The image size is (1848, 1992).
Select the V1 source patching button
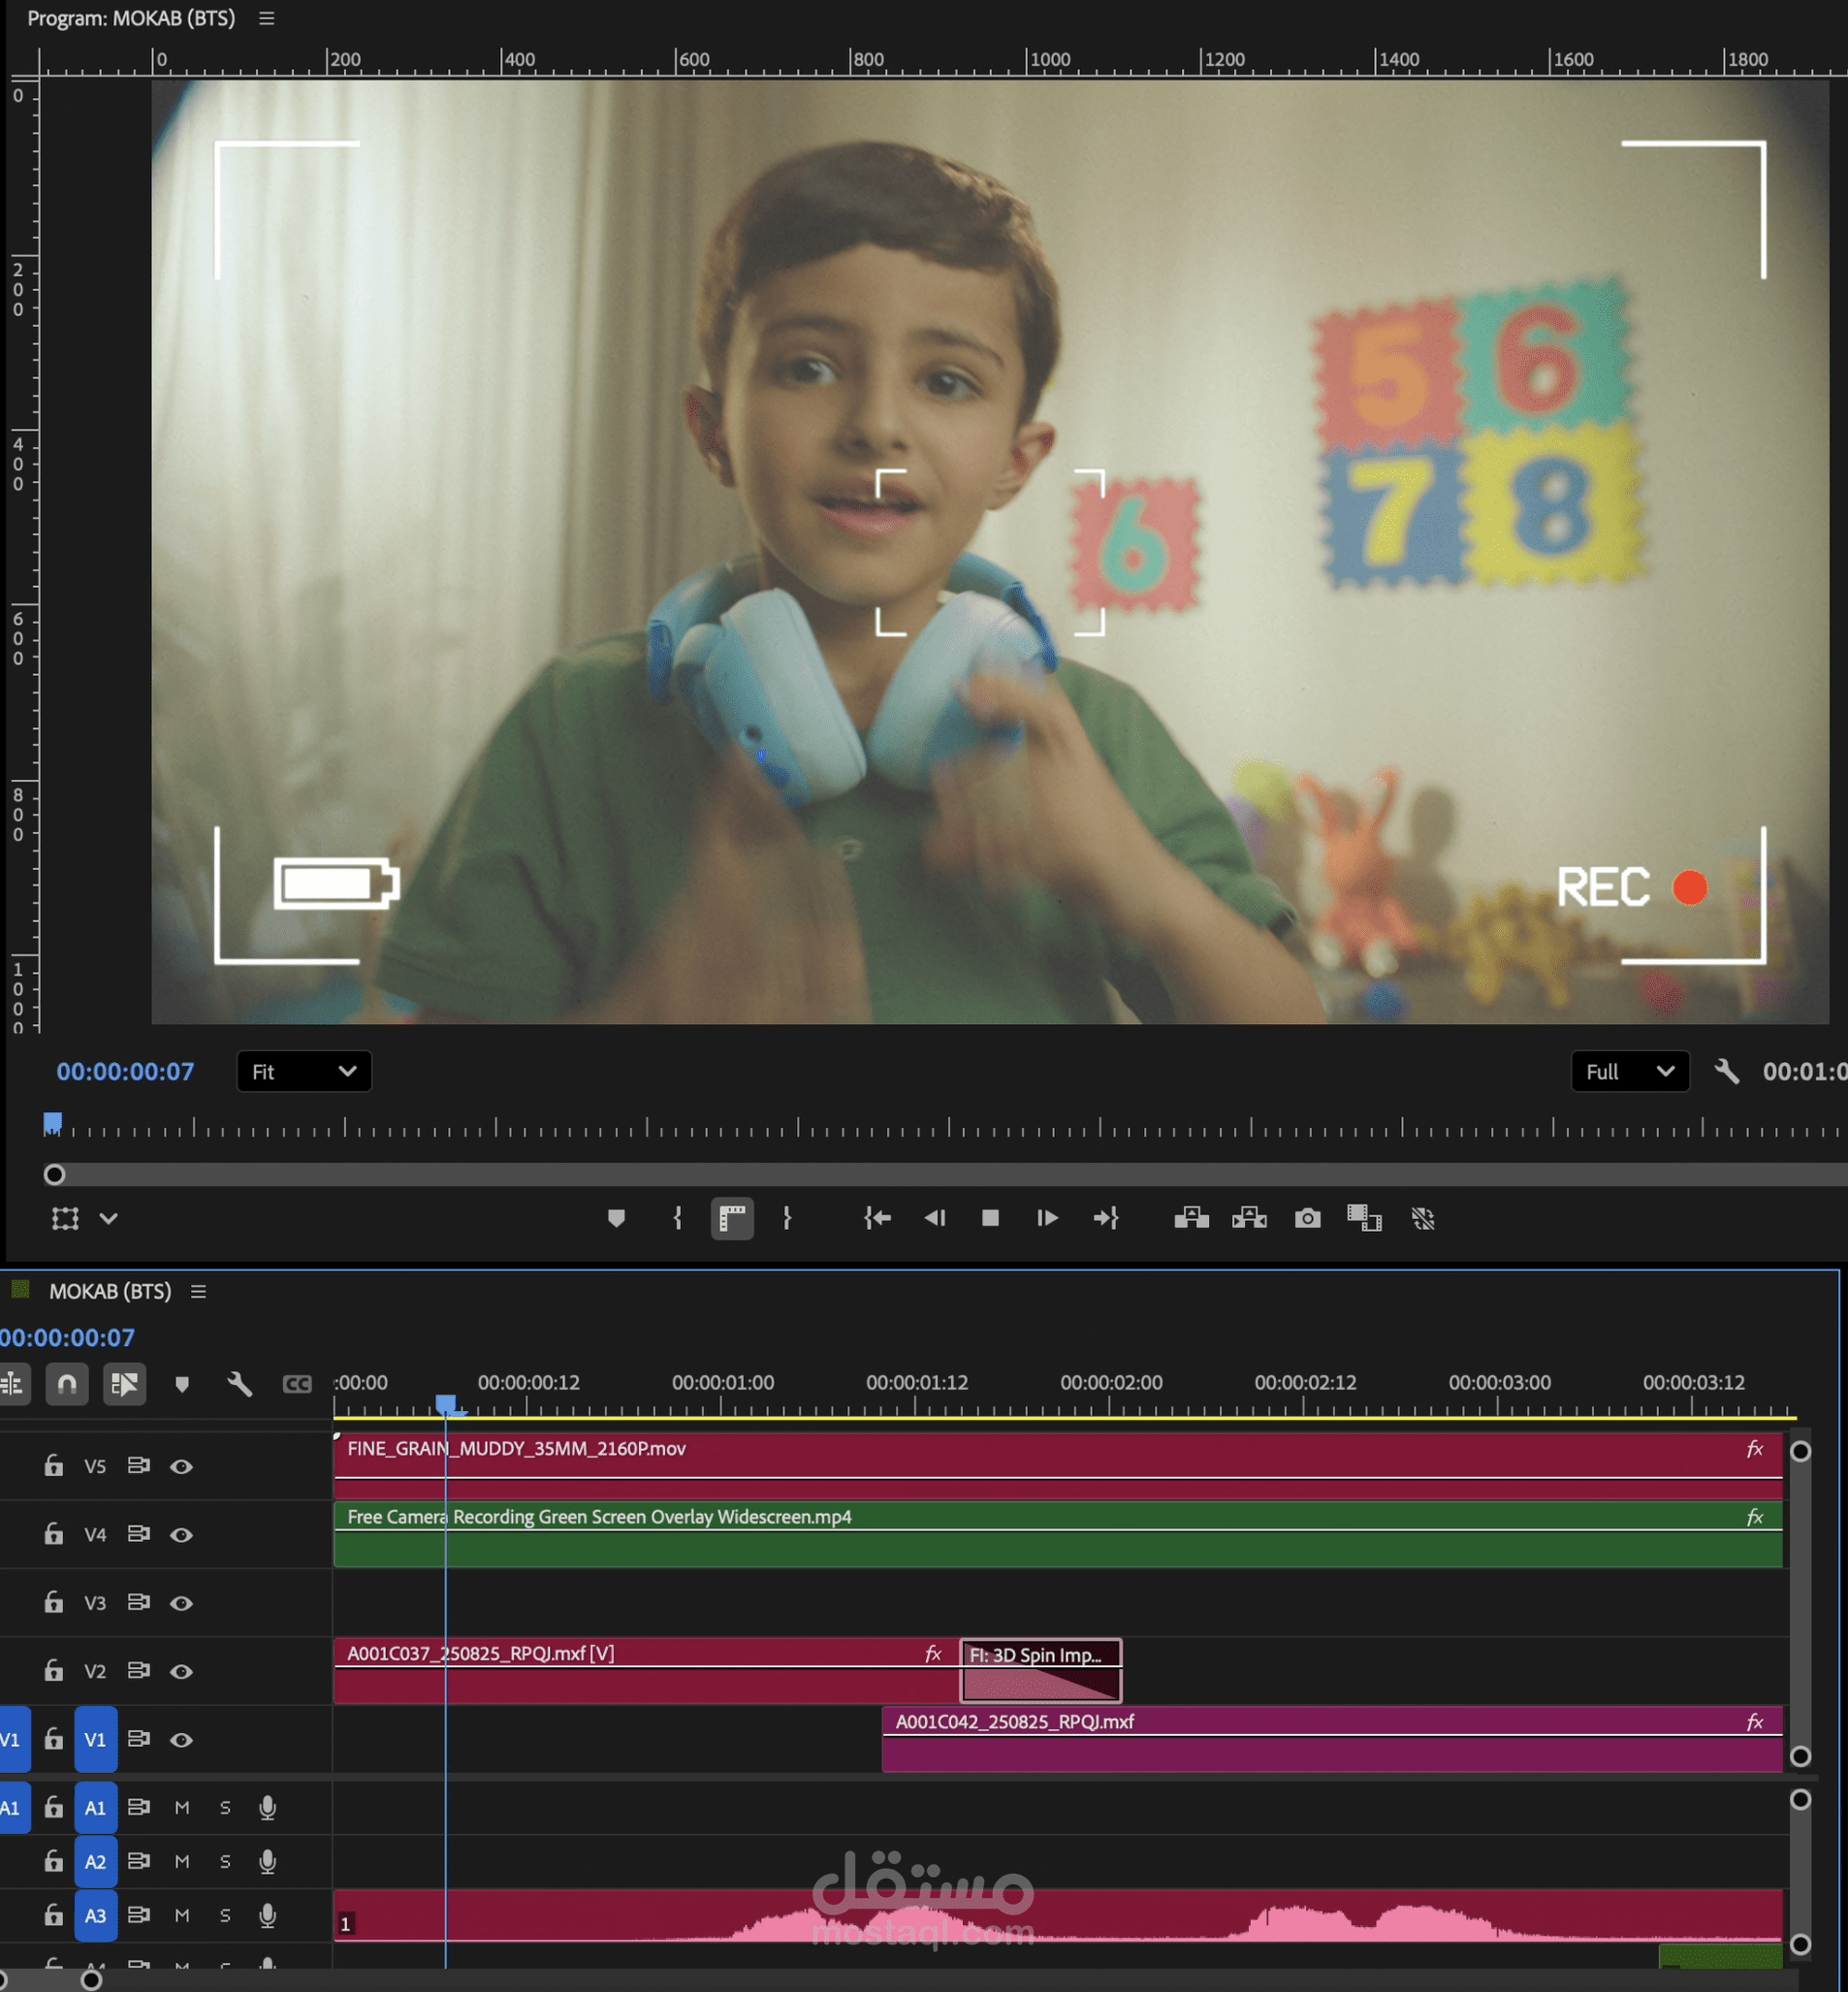[13, 1740]
